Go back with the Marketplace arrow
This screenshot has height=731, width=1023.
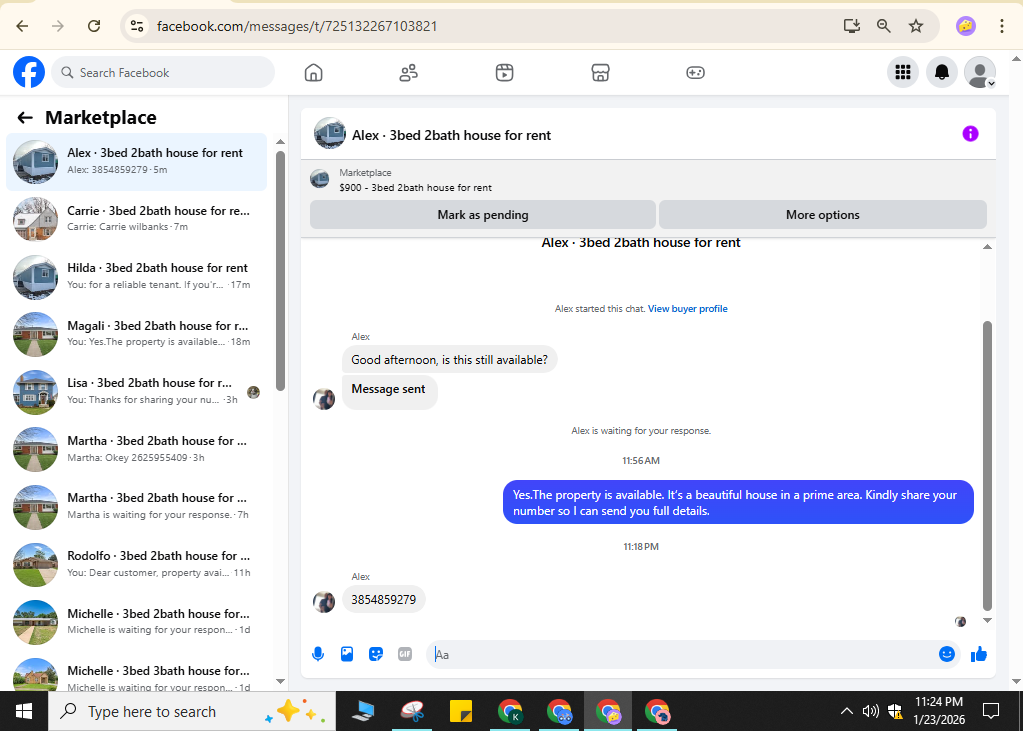(25, 117)
